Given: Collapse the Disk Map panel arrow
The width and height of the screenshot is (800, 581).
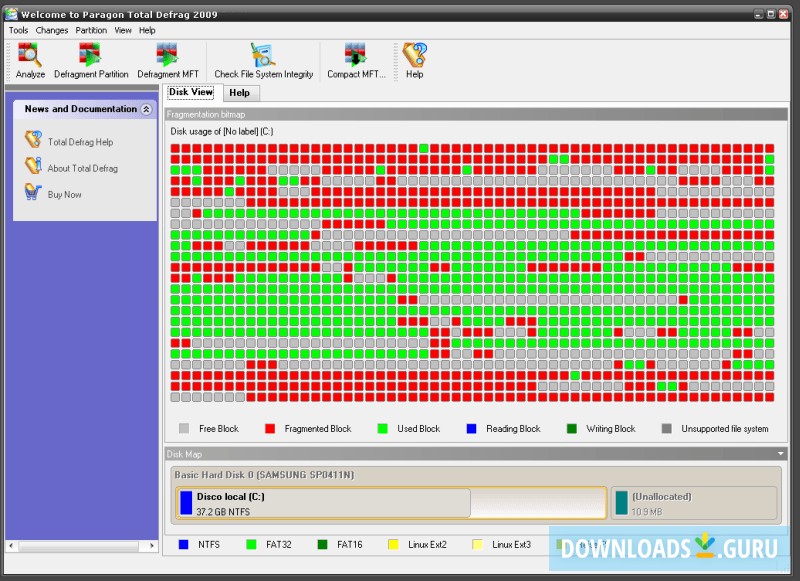Looking at the screenshot, I should 780,453.
